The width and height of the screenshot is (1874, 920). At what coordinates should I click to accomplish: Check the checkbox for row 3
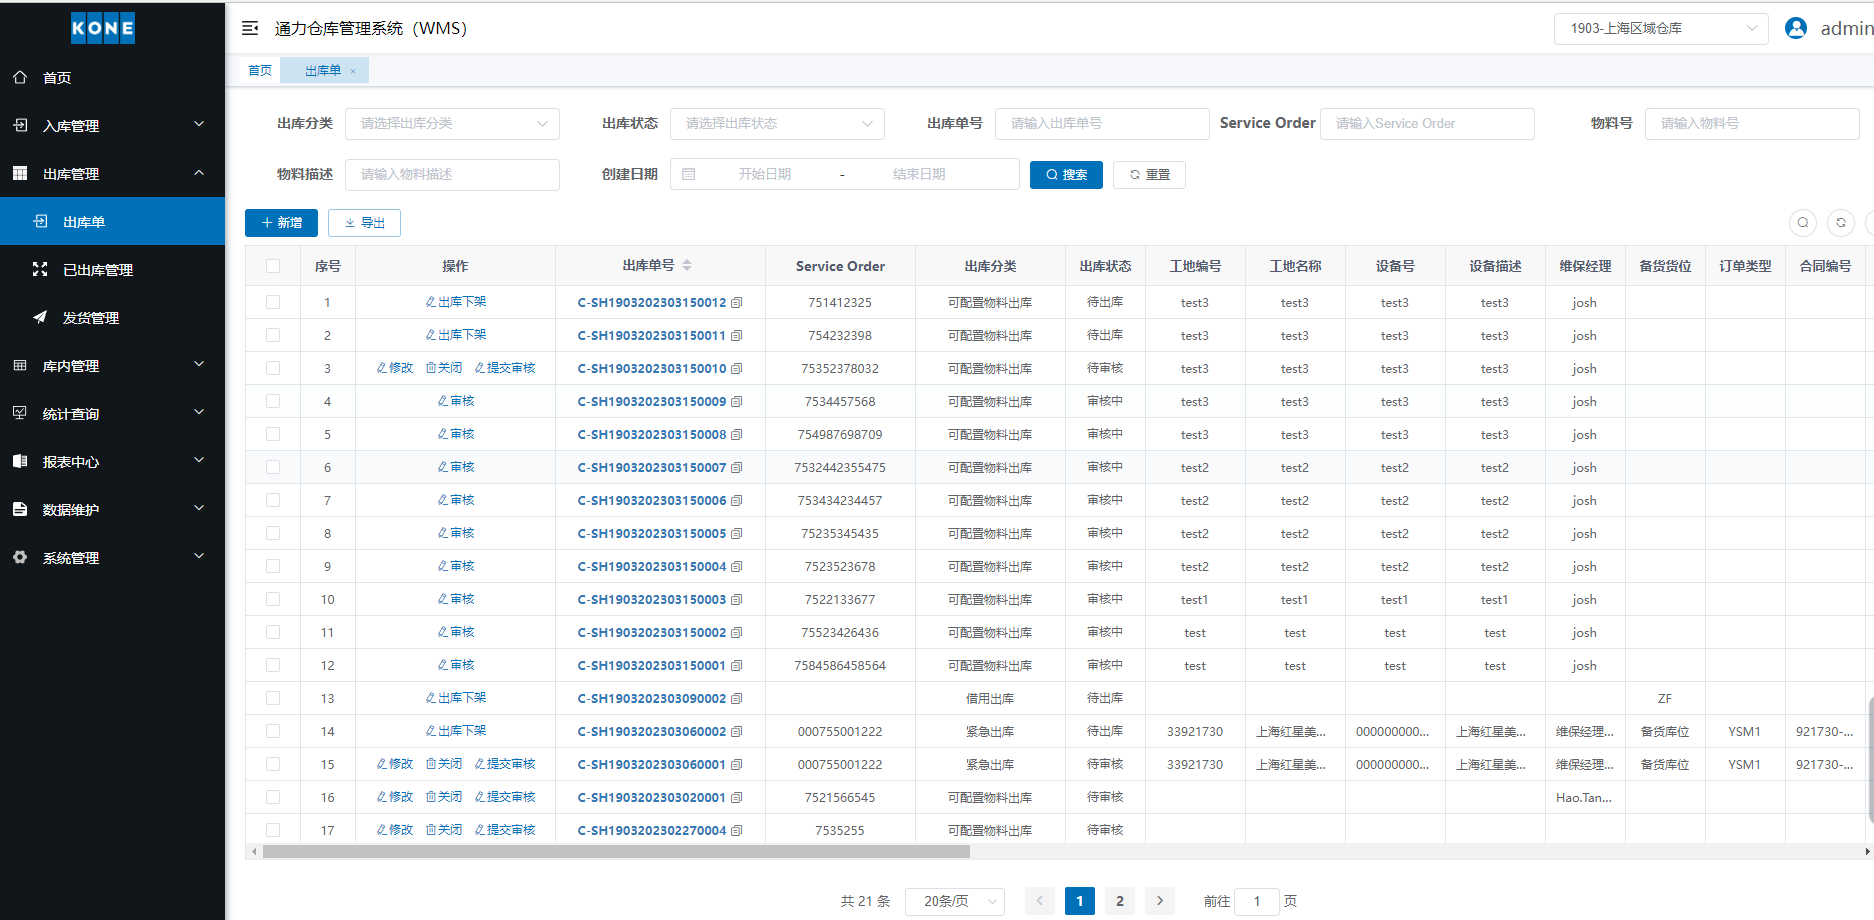pos(273,368)
